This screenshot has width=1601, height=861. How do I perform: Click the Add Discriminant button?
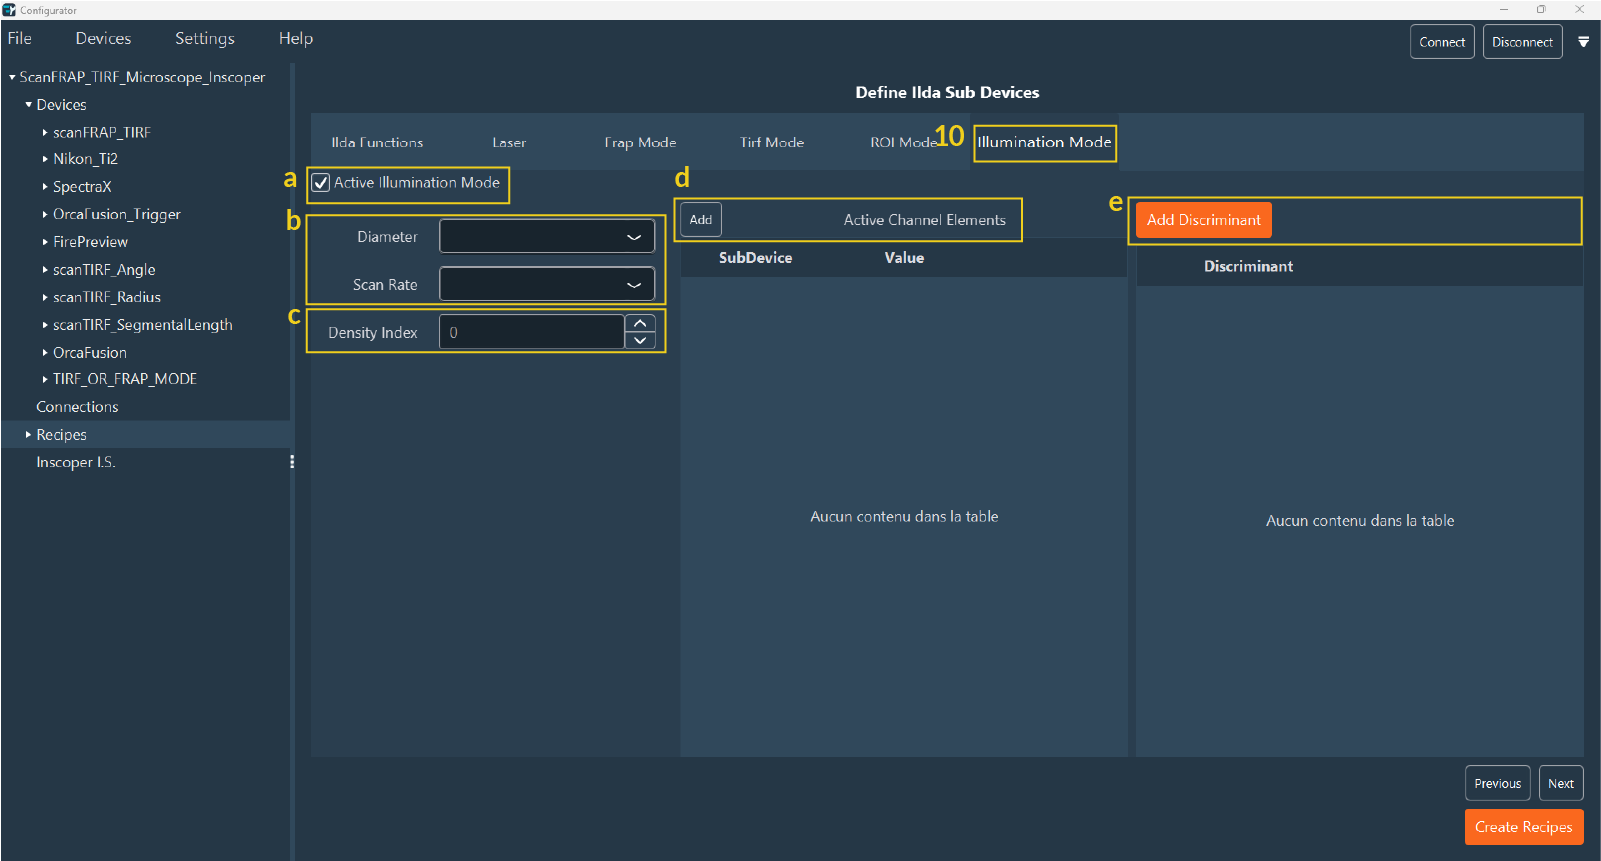coord(1203,220)
